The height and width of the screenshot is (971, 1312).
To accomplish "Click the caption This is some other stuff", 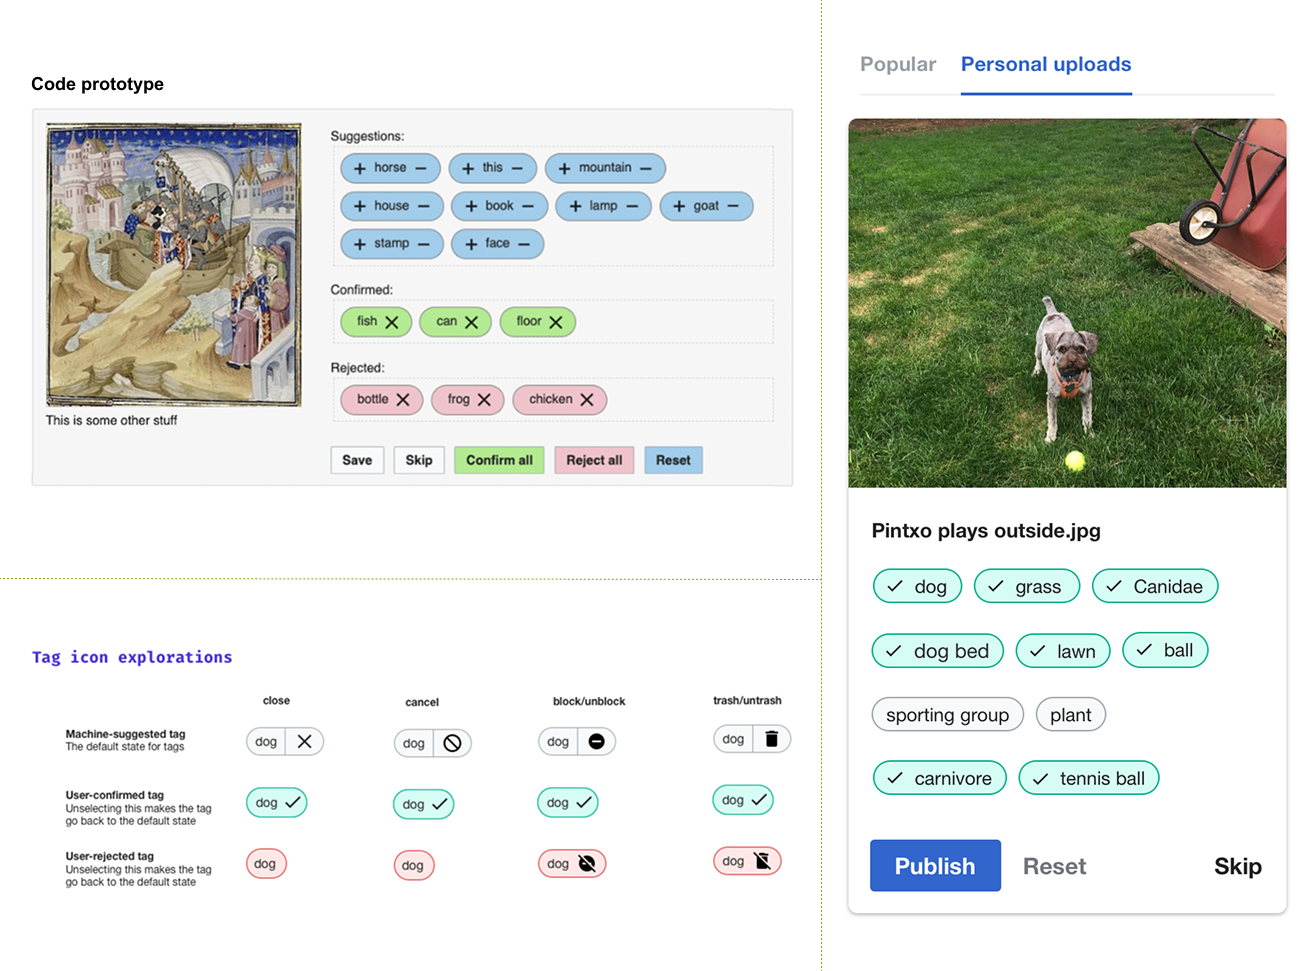I will 111,421.
